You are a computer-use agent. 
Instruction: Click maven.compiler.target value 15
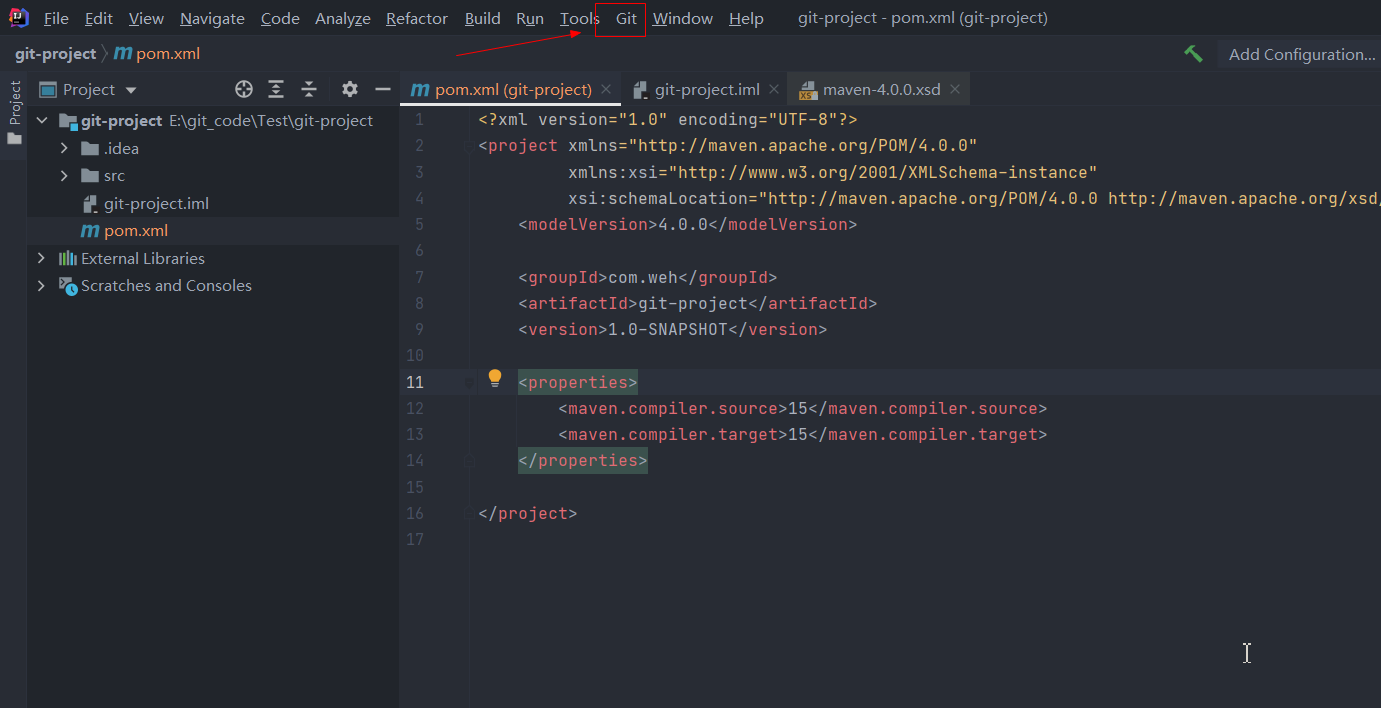798,434
